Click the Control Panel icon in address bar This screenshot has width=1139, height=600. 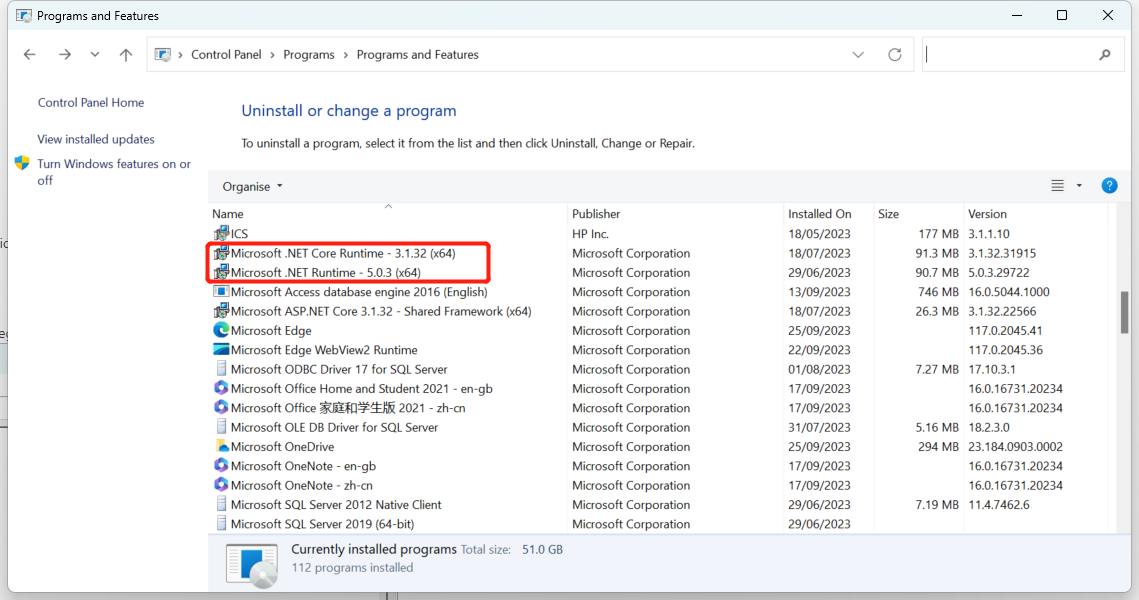pos(163,54)
